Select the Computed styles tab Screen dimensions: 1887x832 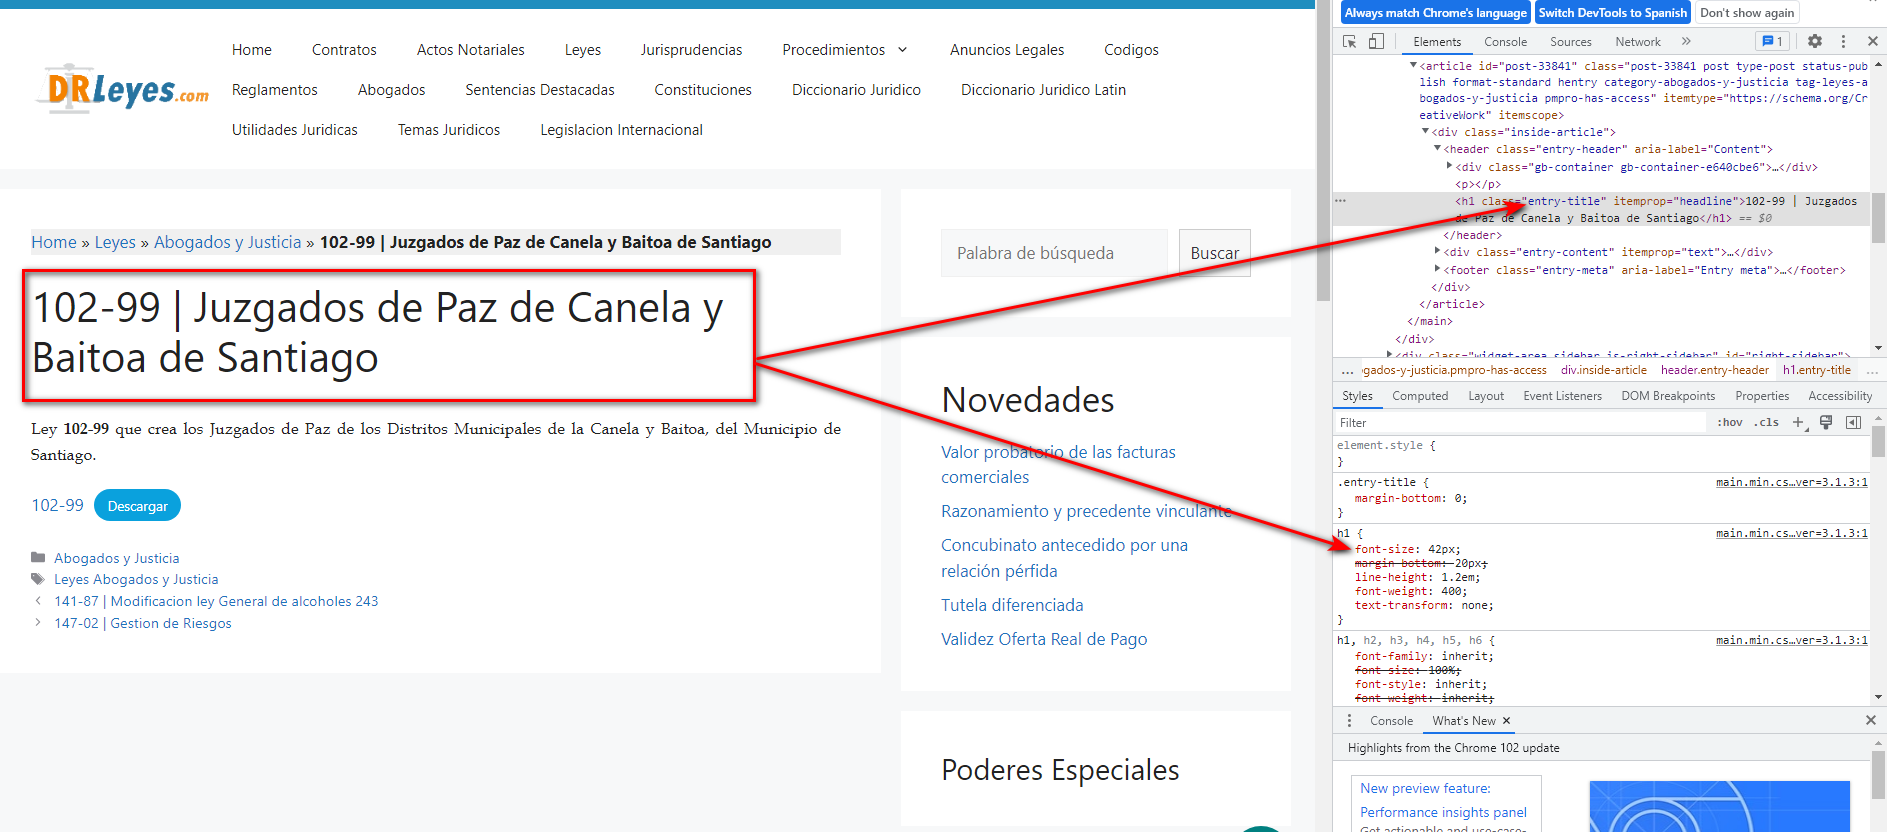[1420, 396]
